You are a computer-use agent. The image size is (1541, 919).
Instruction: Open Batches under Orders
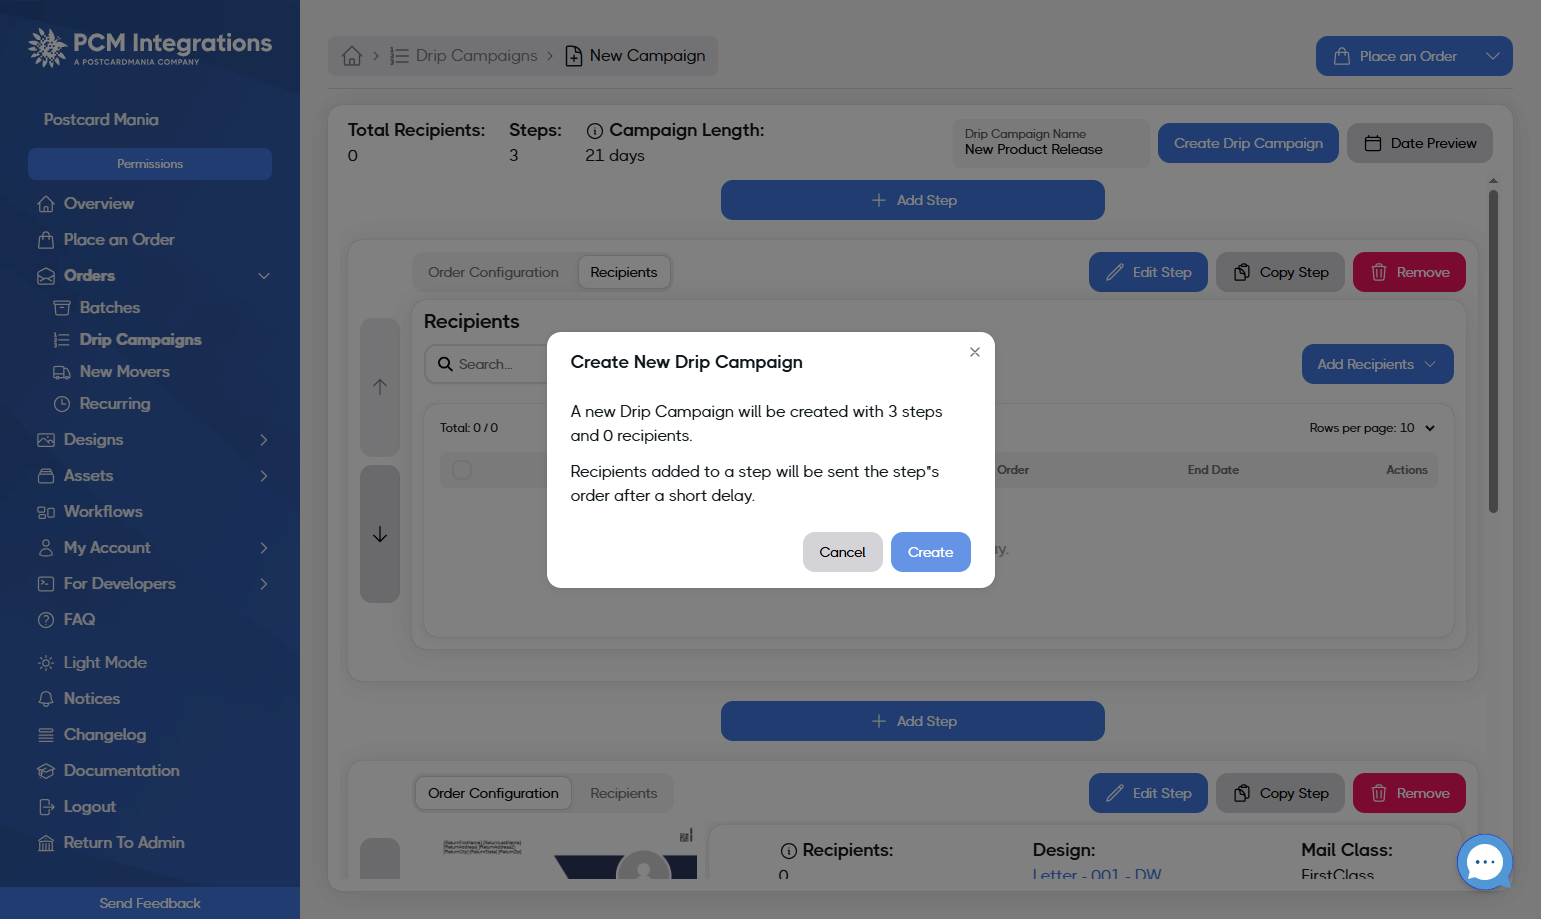coord(109,307)
